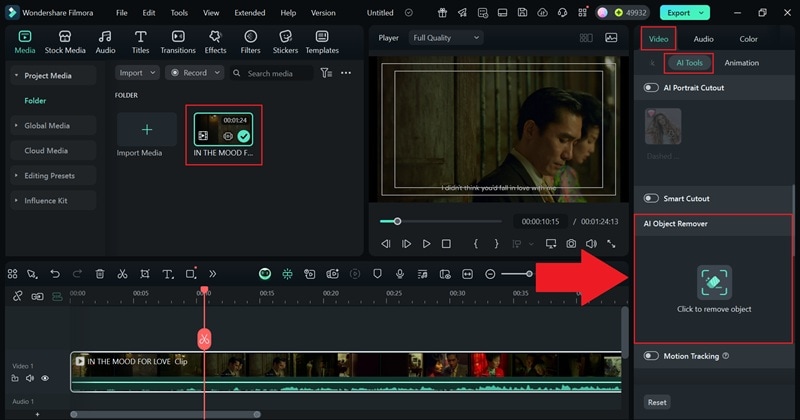Open the more options ellipsis in media panel

[346, 73]
